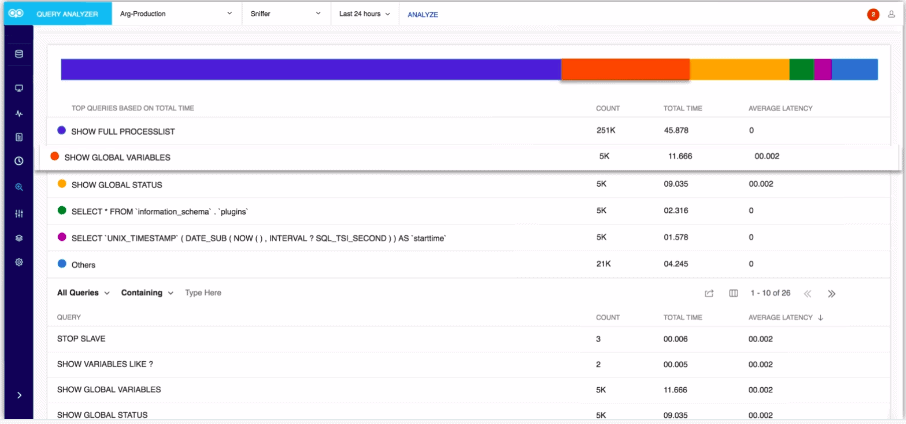The image size is (906, 424).
Task: Select the QUERY ANALYZER tab
Action: tap(66, 14)
